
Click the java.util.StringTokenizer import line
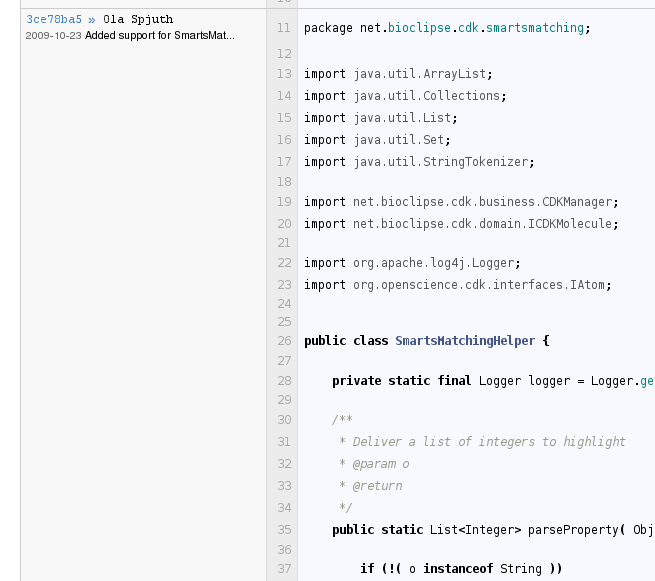(x=419, y=162)
